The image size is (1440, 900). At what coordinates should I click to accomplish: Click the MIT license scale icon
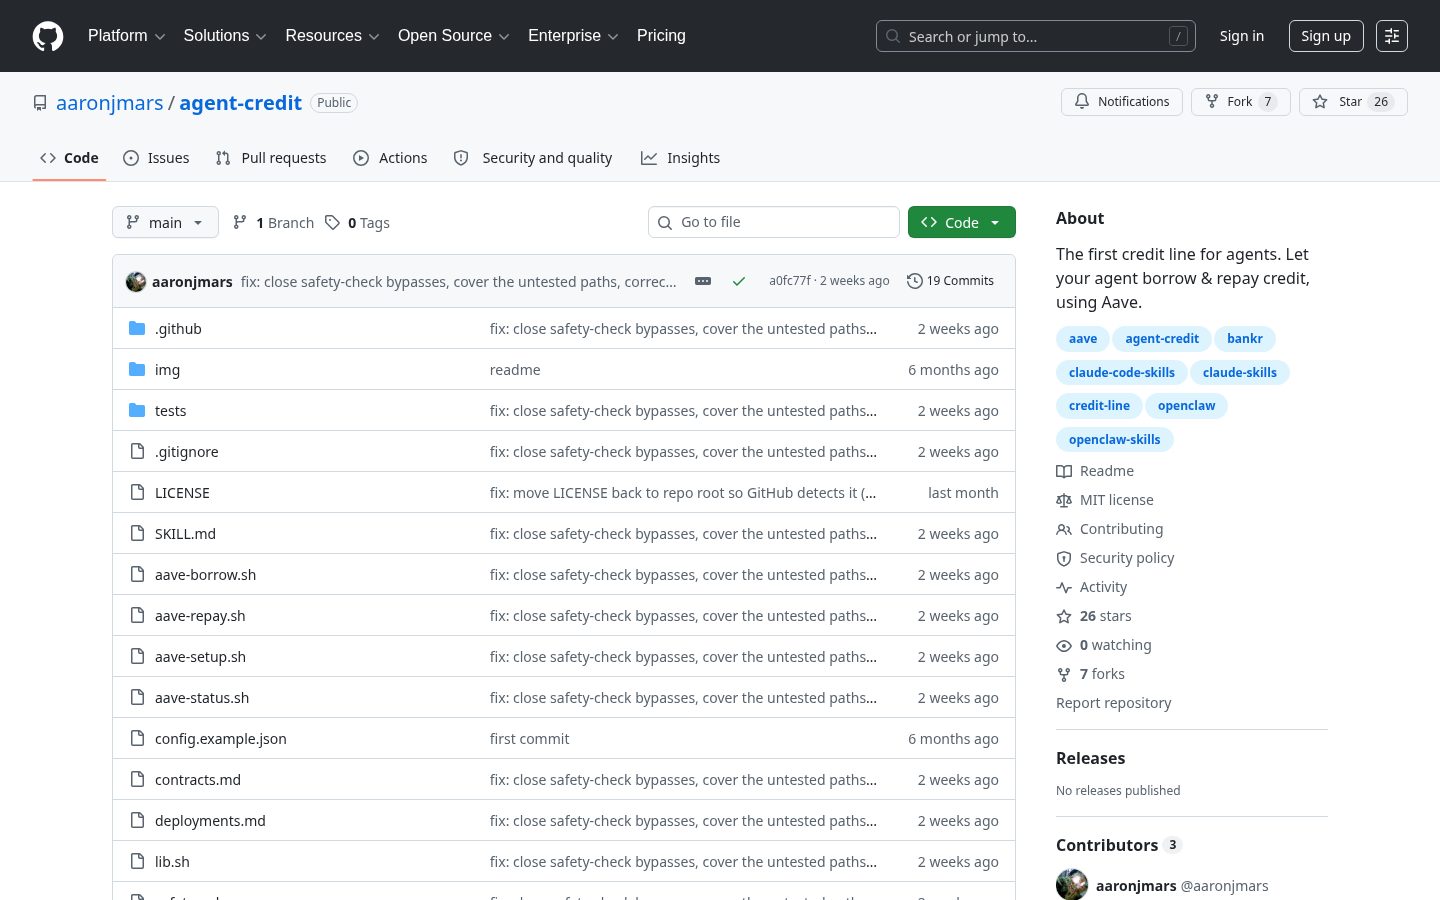(1064, 500)
